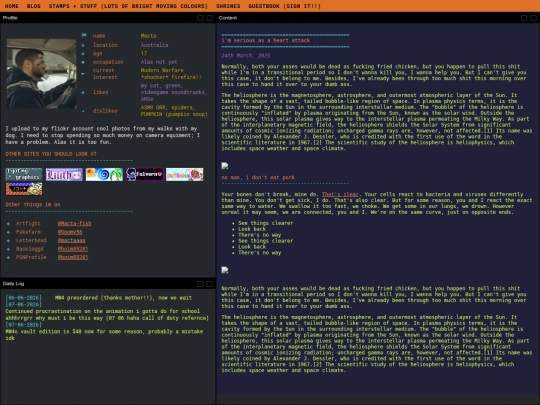Open the purple Lilith site badge
The height and width of the screenshot is (405, 540).
(x=64, y=174)
